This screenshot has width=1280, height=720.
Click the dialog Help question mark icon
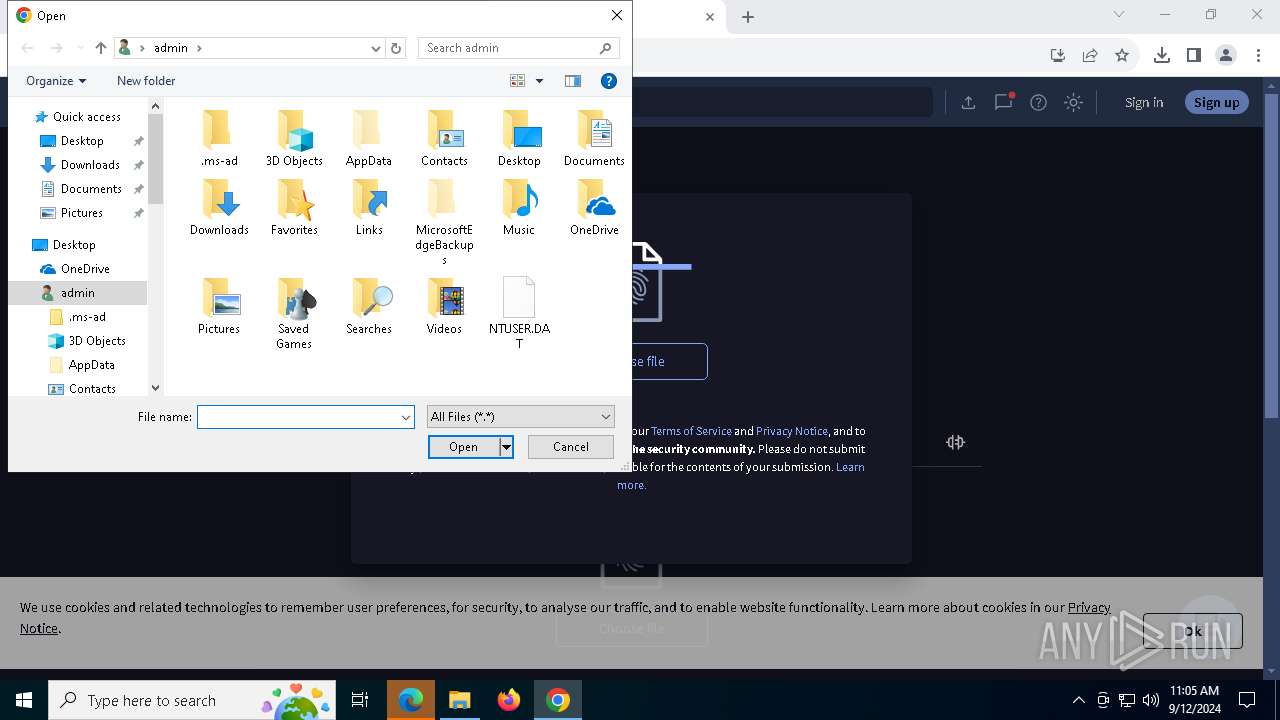(x=608, y=81)
